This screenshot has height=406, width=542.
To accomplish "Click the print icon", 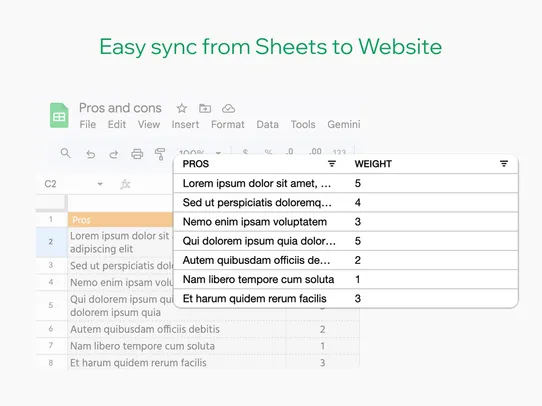I will point(137,154).
